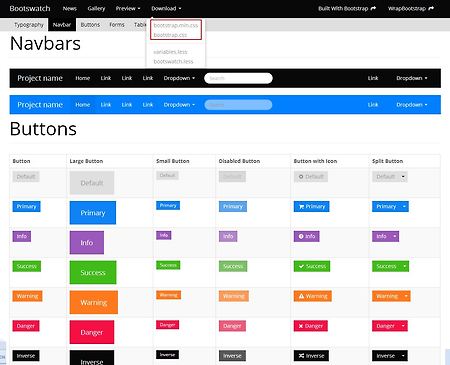Focus the search field in blue navbar
450x365 pixels.
point(238,105)
